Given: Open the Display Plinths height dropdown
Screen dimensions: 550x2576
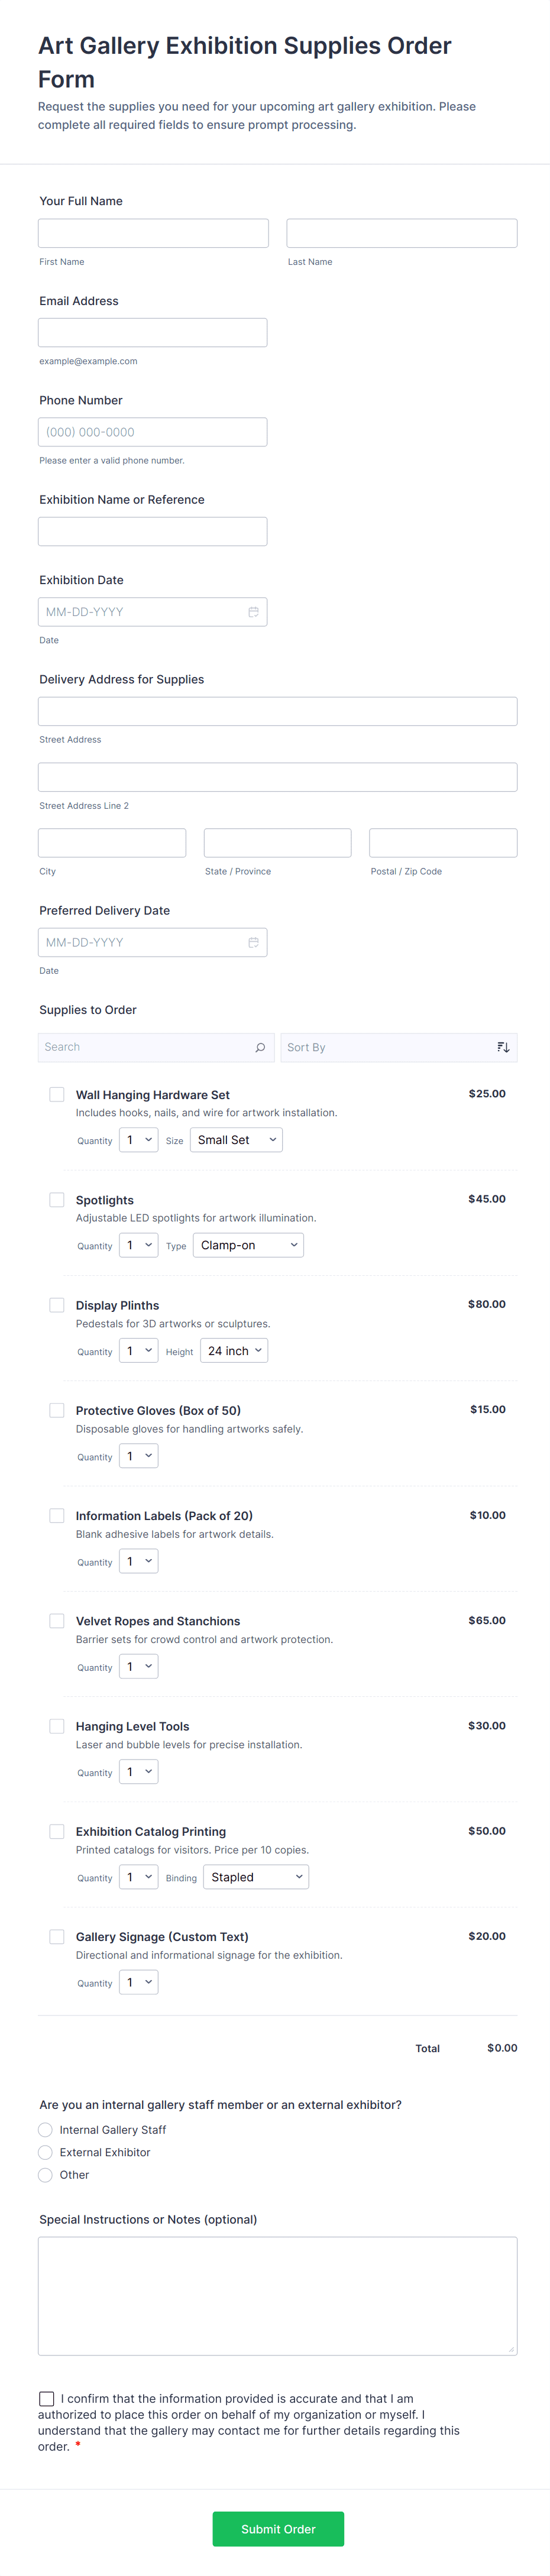Looking at the screenshot, I should (x=234, y=1351).
